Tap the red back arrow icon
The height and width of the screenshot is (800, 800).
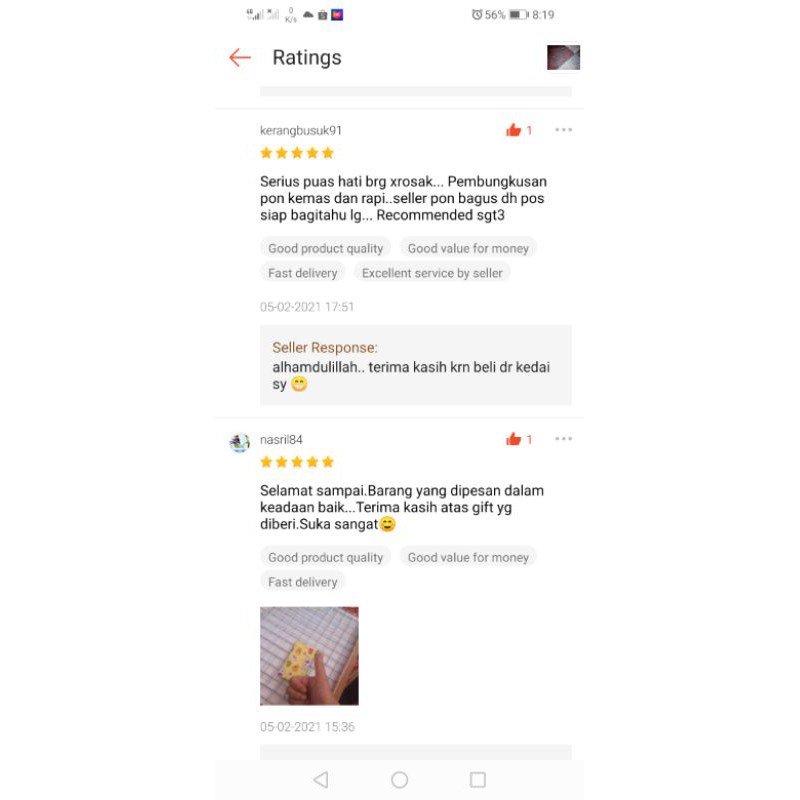point(240,58)
